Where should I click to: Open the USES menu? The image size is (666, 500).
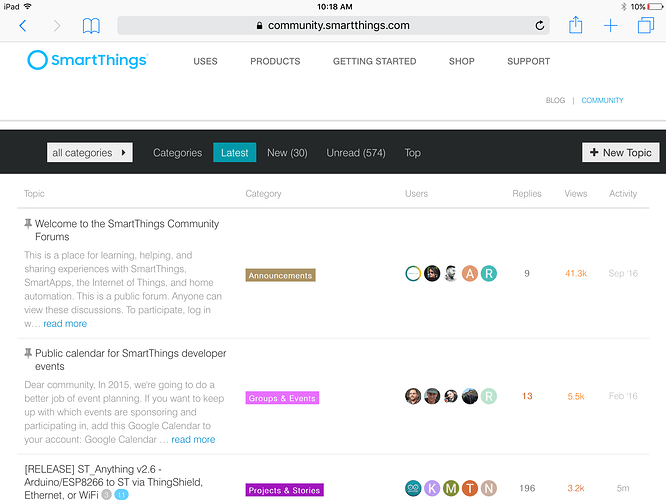(205, 61)
